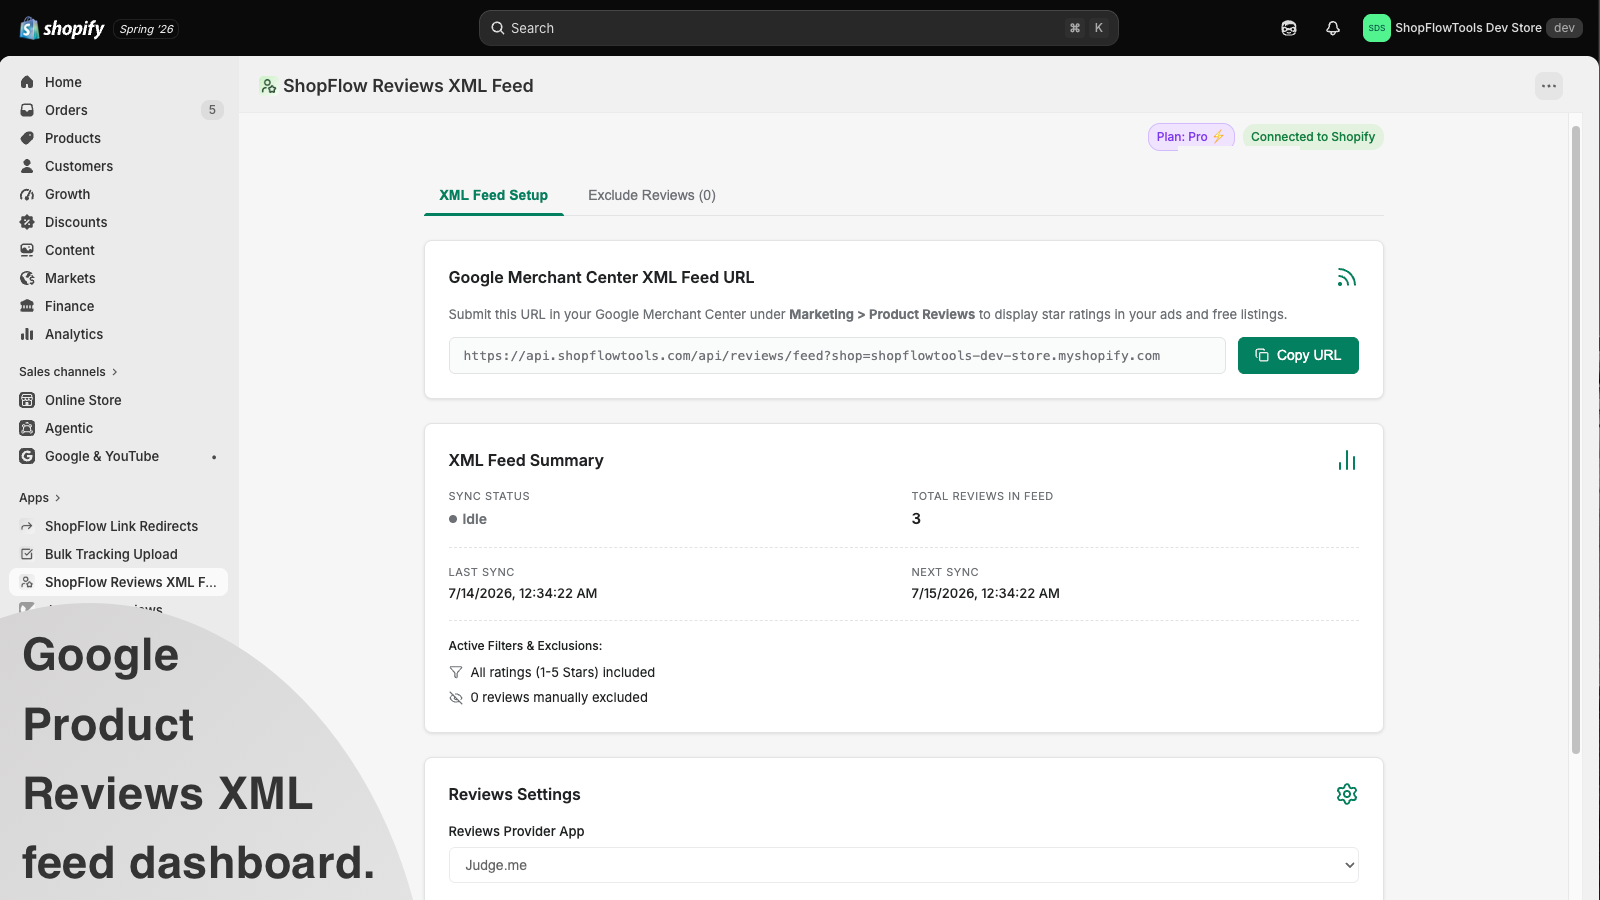This screenshot has height=900, width=1600.
Task: Click the filter funnel icon
Action: click(x=456, y=673)
